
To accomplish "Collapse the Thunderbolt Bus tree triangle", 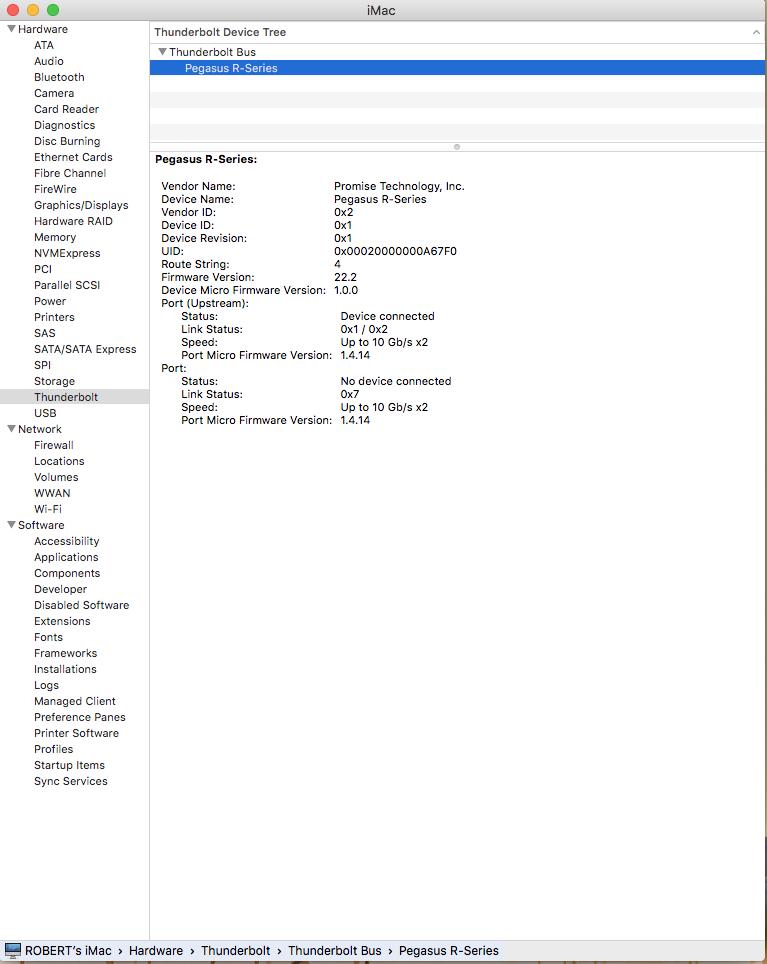I will point(162,52).
